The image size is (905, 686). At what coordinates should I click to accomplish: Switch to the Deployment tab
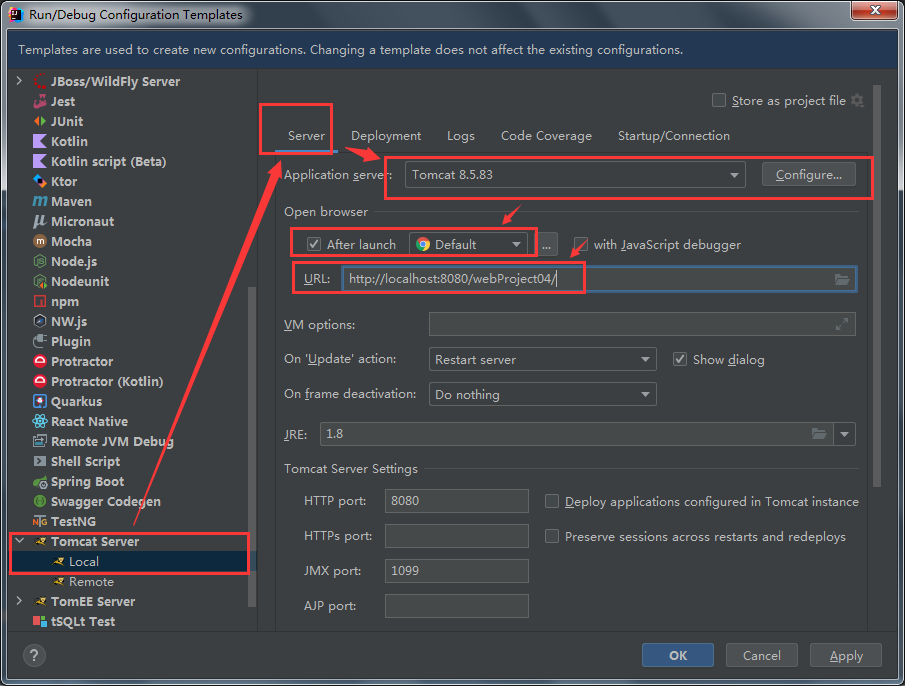click(386, 136)
